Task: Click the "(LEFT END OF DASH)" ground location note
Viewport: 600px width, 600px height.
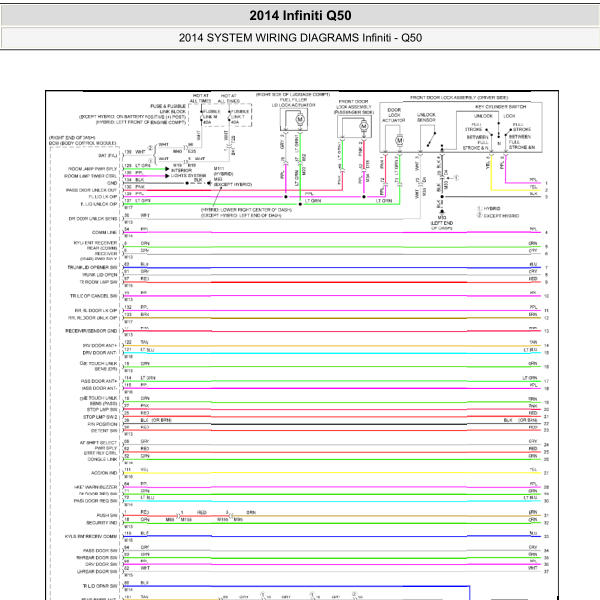Action: click(x=442, y=225)
